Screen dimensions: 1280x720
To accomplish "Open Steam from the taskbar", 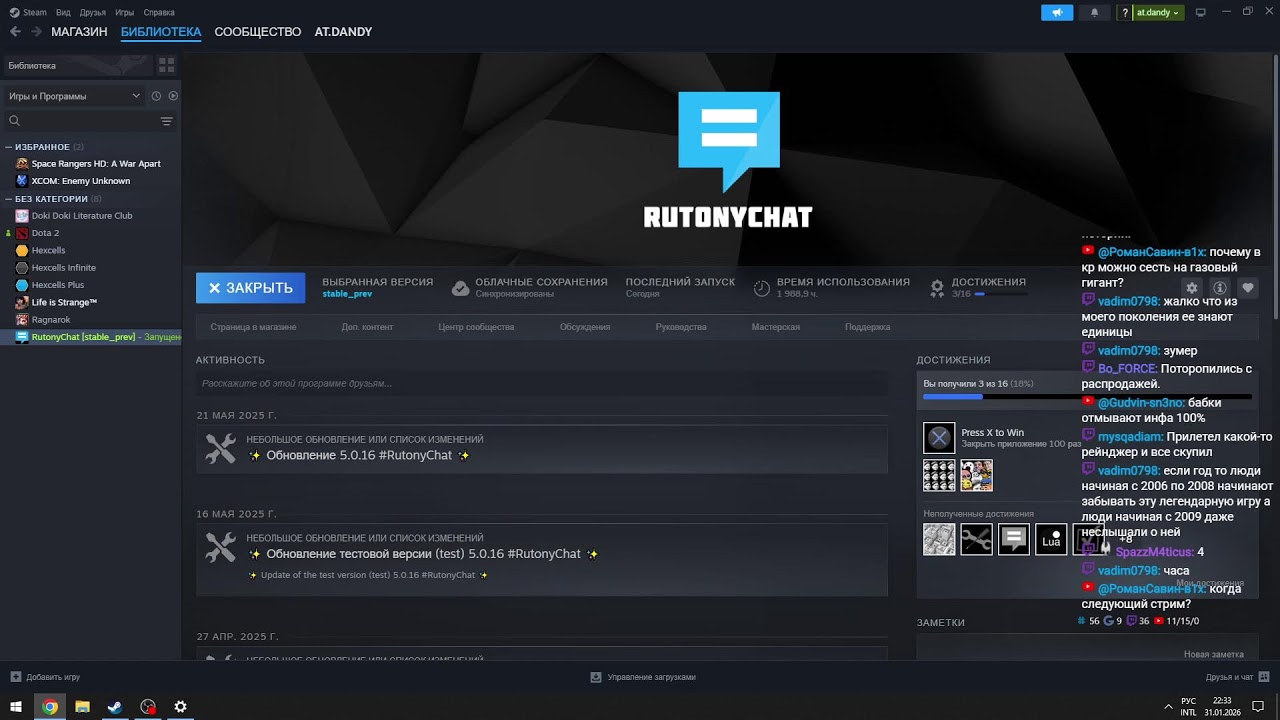I will [115, 706].
